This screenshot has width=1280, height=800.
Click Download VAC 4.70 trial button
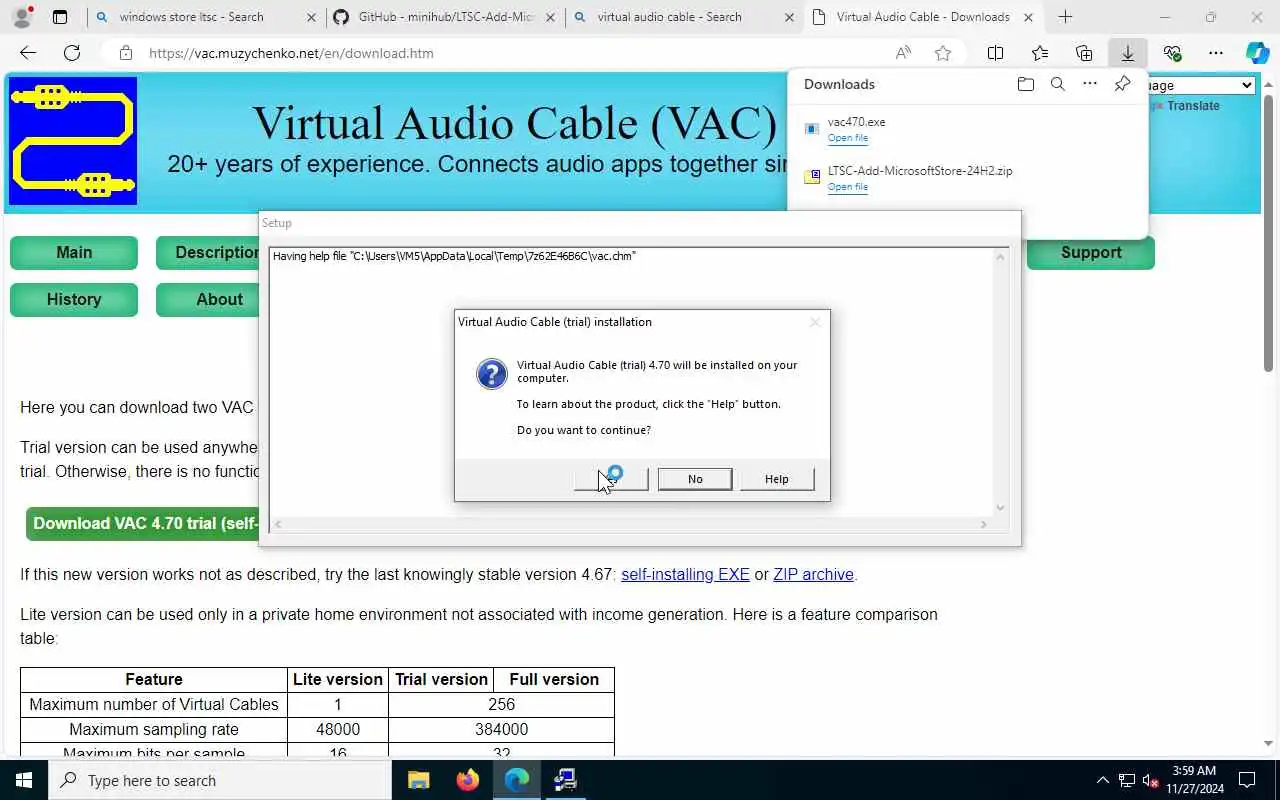point(142,523)
